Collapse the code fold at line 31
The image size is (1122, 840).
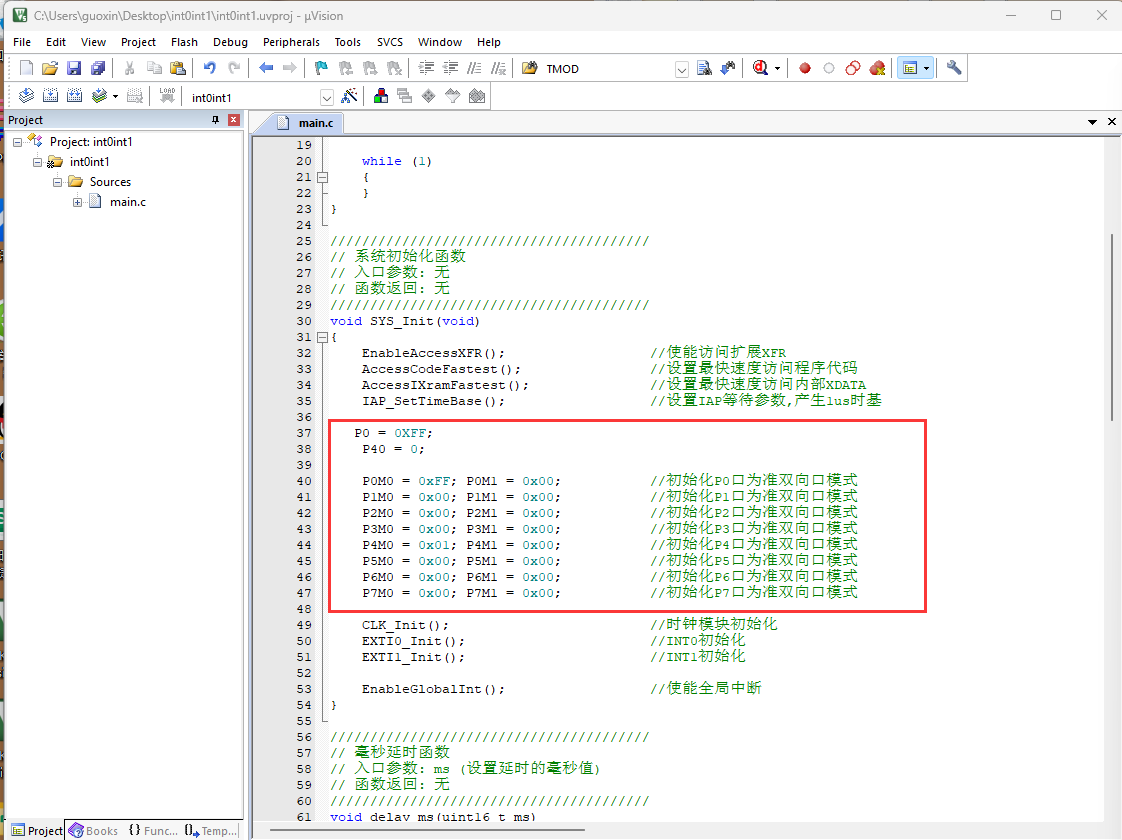pyautogui.click(x=323, y=337)
